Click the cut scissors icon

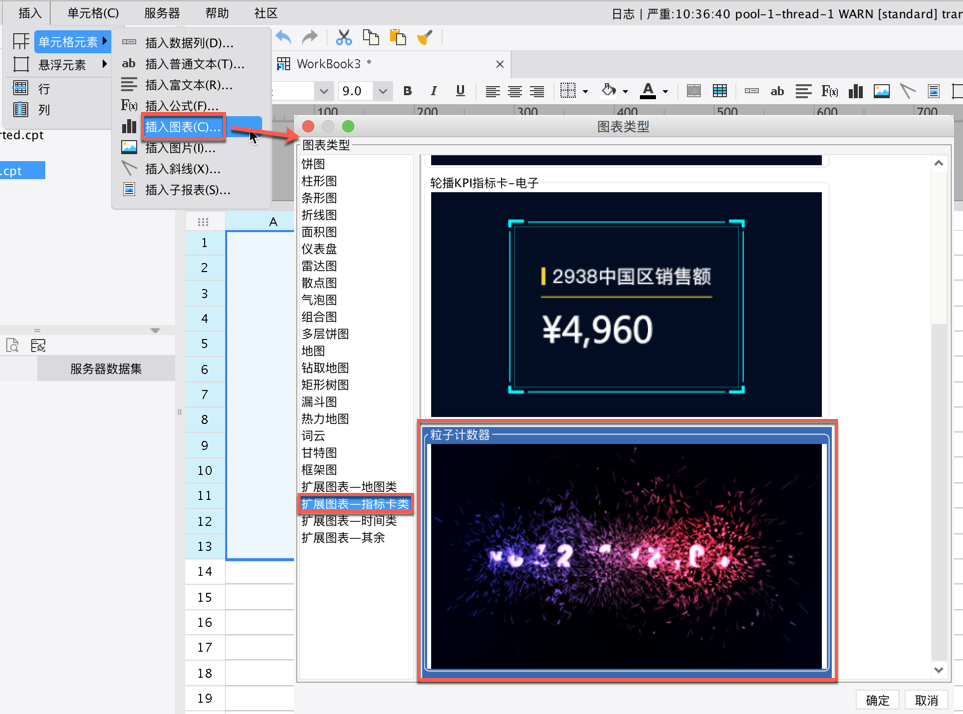[344, 37]
